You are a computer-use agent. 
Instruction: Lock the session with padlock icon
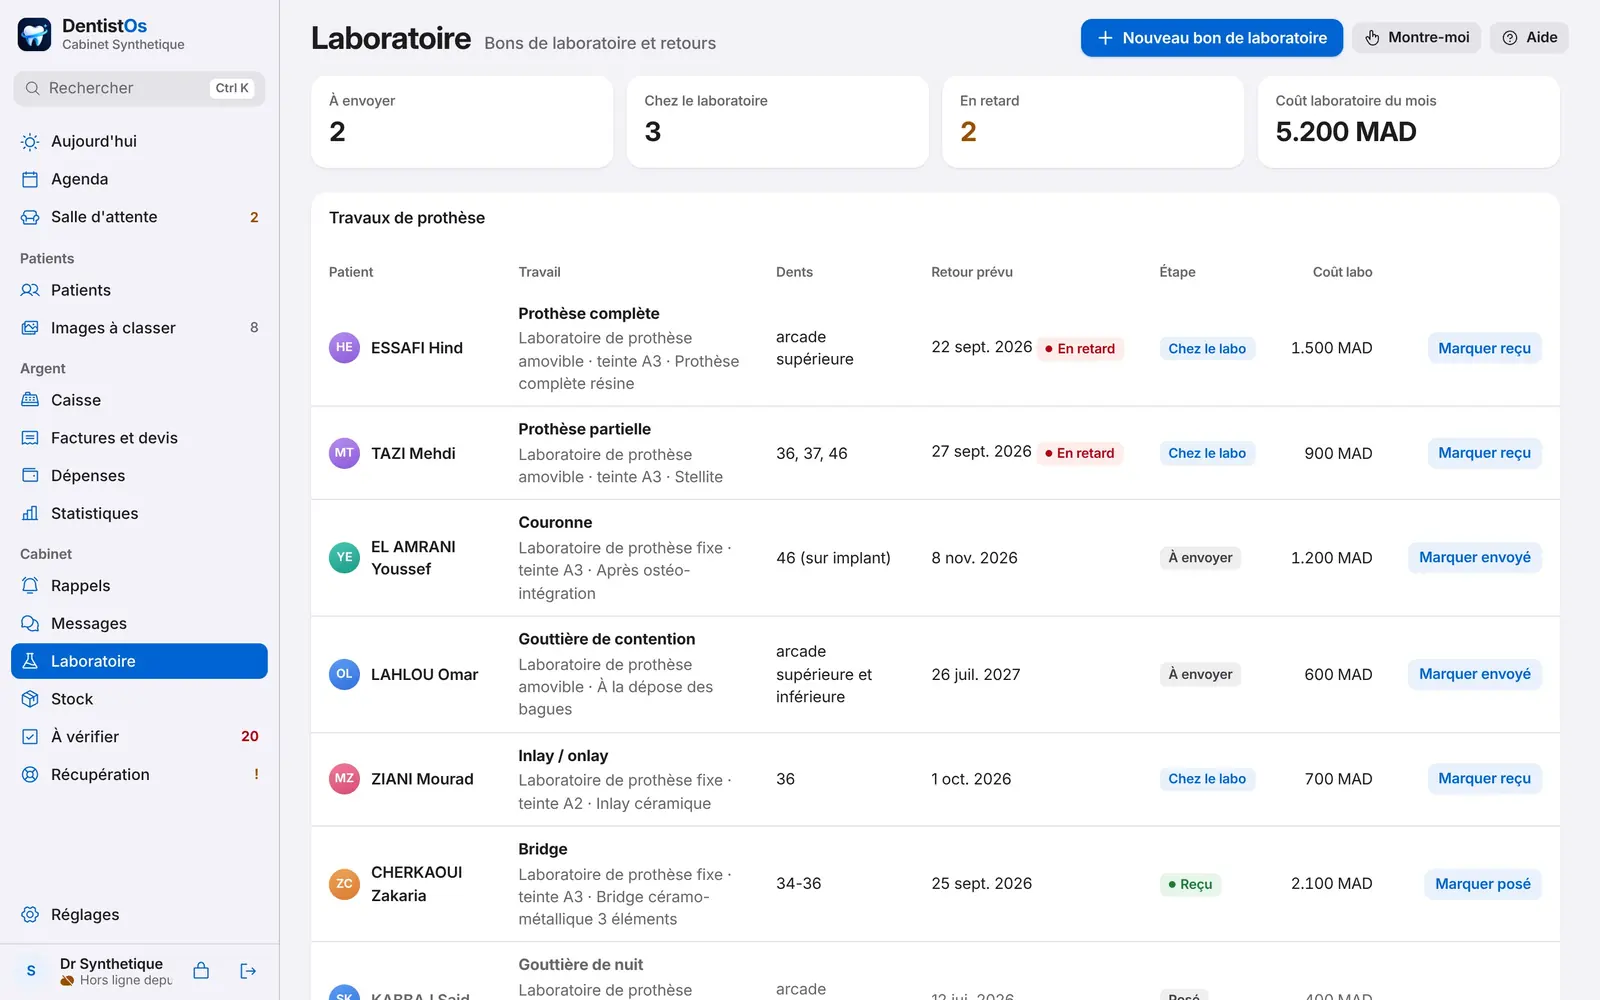[x=201, y=971]
